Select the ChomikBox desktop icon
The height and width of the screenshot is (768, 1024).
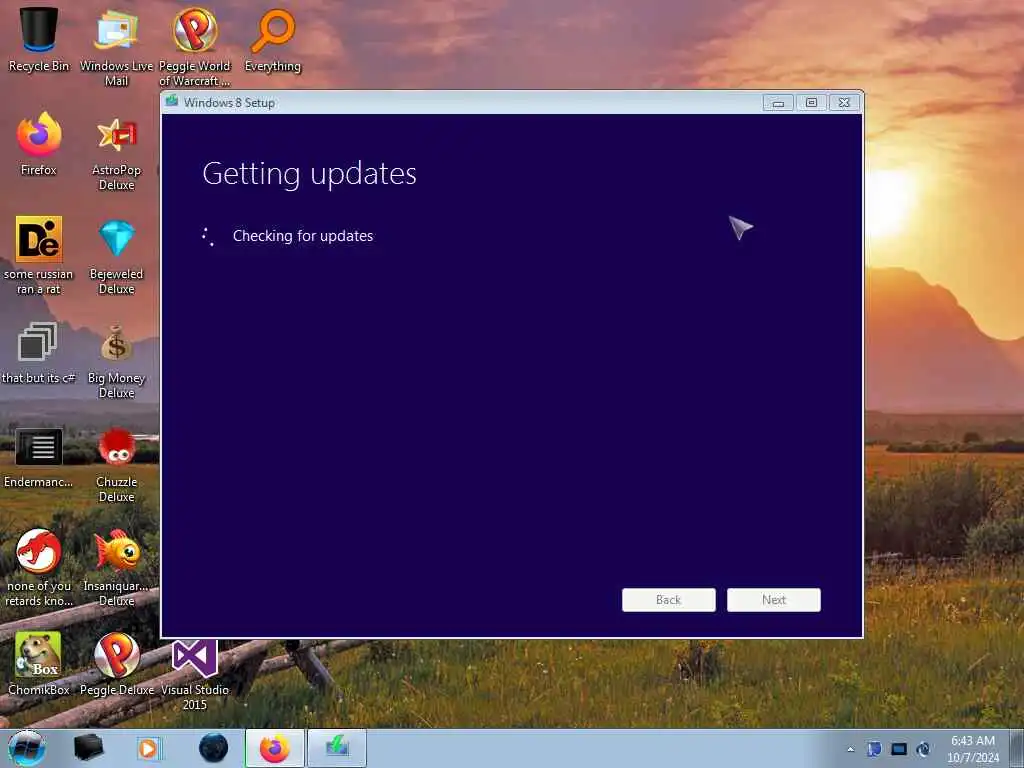pyautogui.click(x=39, y=664)
